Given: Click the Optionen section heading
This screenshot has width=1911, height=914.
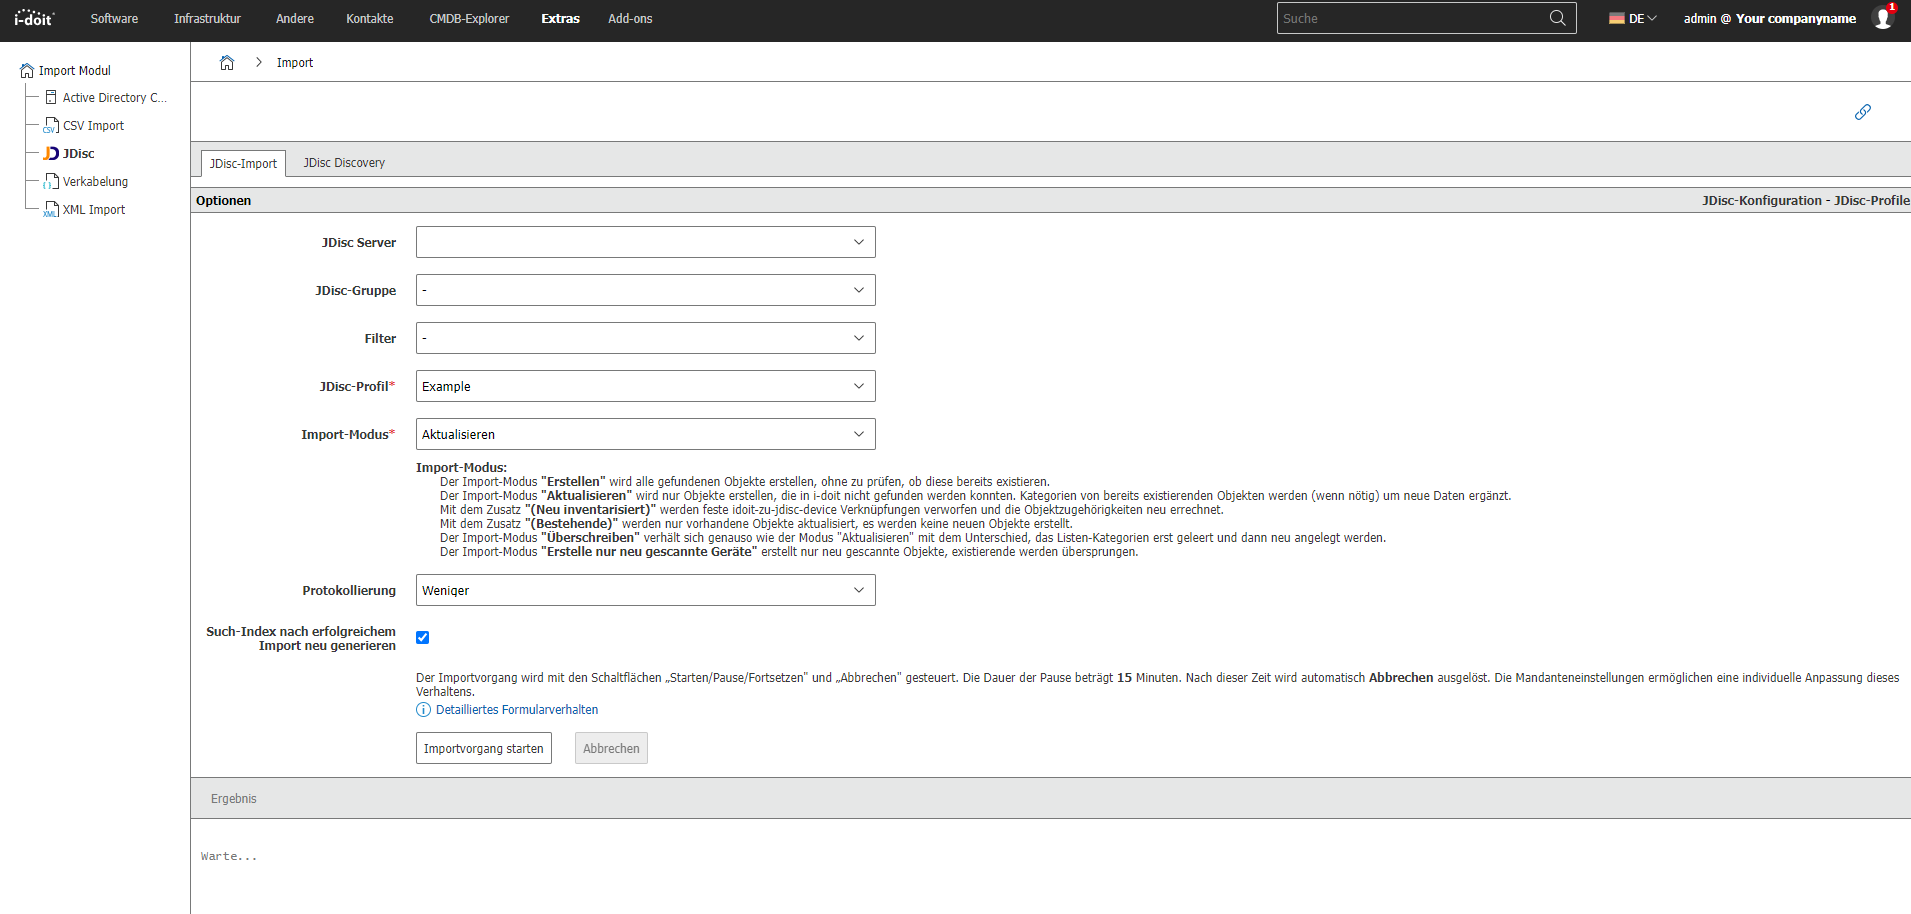Looking at the screenshot, I should [x=224, y=201].
